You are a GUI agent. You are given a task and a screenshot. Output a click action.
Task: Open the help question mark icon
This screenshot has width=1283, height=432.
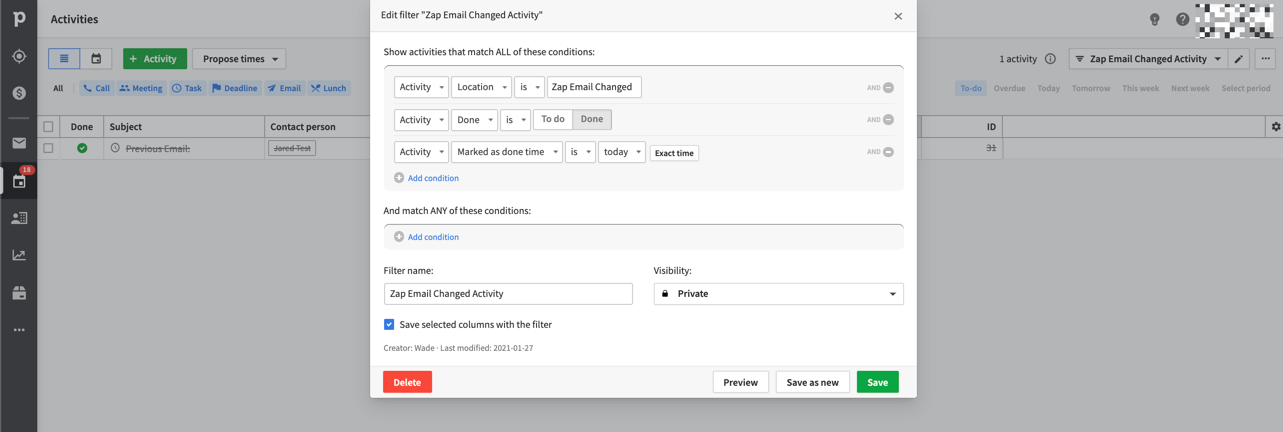(1183, 19)
